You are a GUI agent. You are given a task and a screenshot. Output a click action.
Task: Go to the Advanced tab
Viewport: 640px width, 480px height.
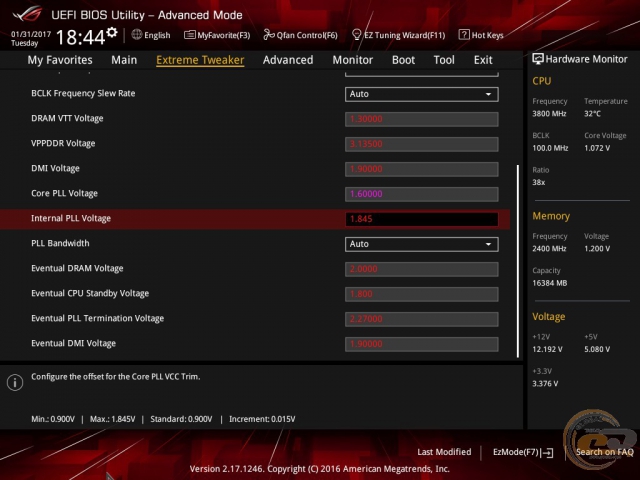[288, 60]
